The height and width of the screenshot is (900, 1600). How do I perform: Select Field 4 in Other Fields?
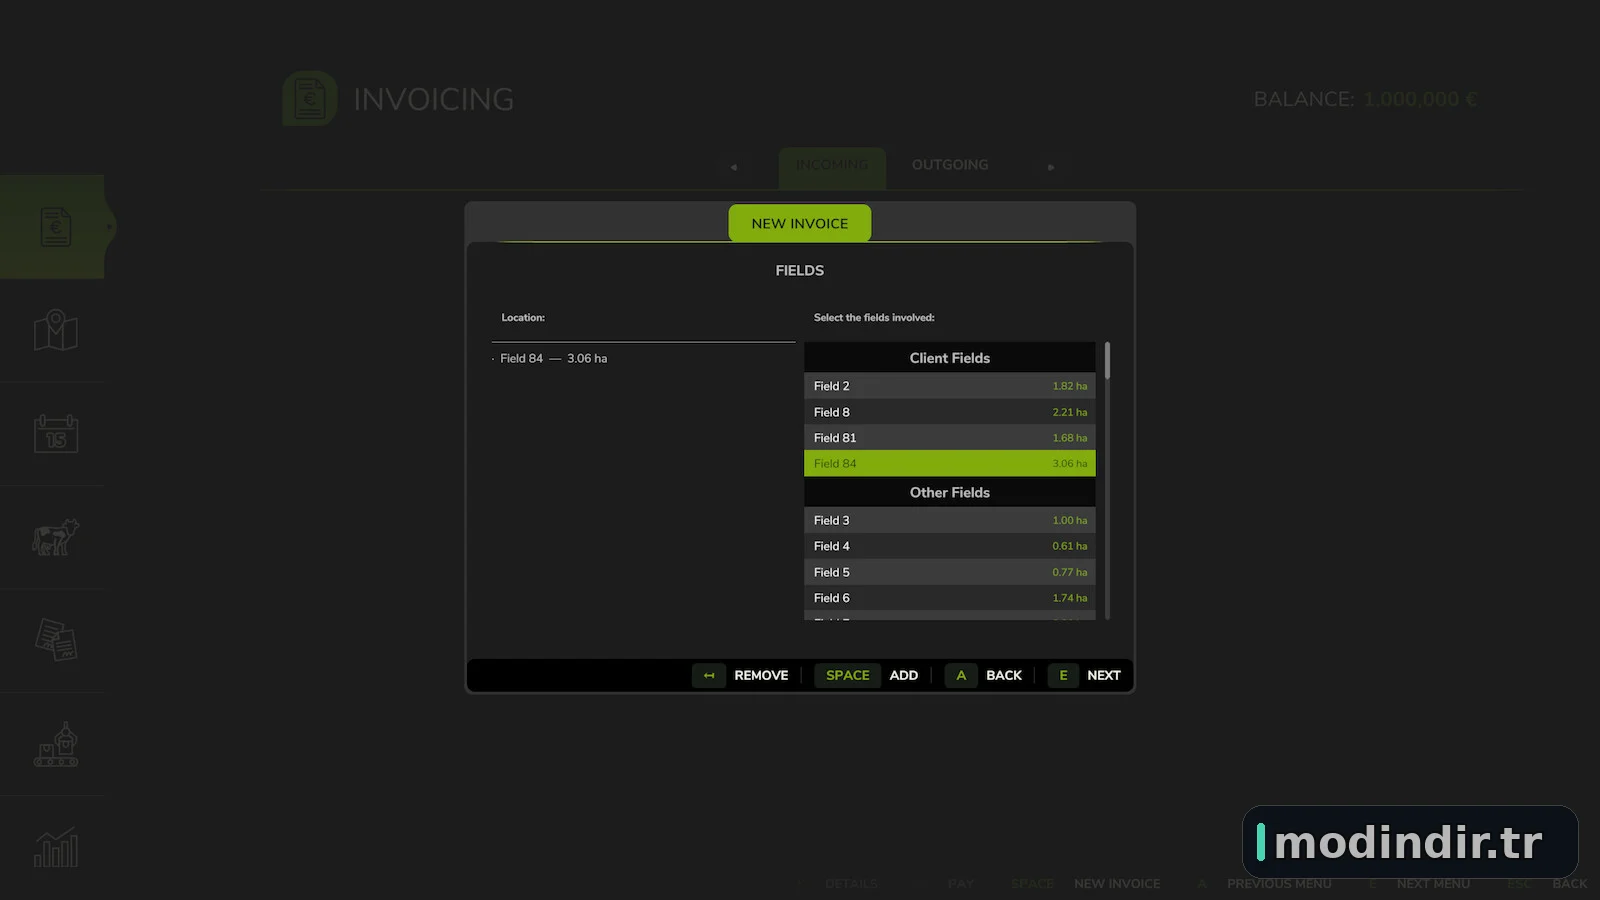[x=950, y=546]
